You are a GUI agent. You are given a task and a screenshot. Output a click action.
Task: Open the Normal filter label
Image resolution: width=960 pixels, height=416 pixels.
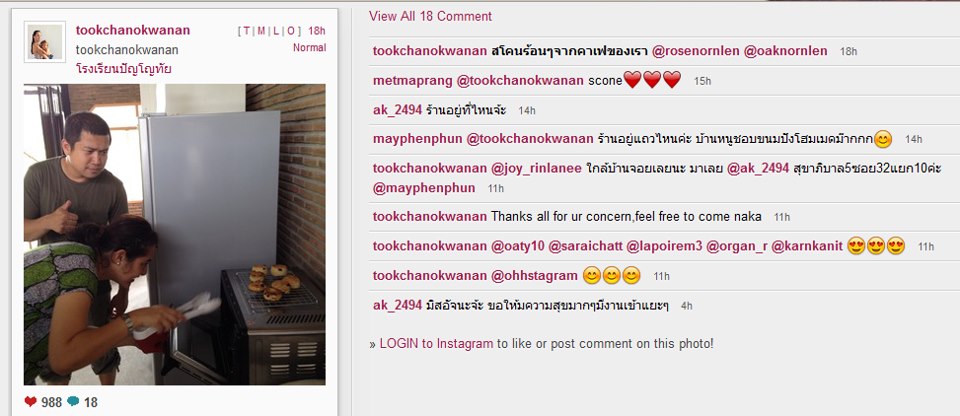coord(309,48)
